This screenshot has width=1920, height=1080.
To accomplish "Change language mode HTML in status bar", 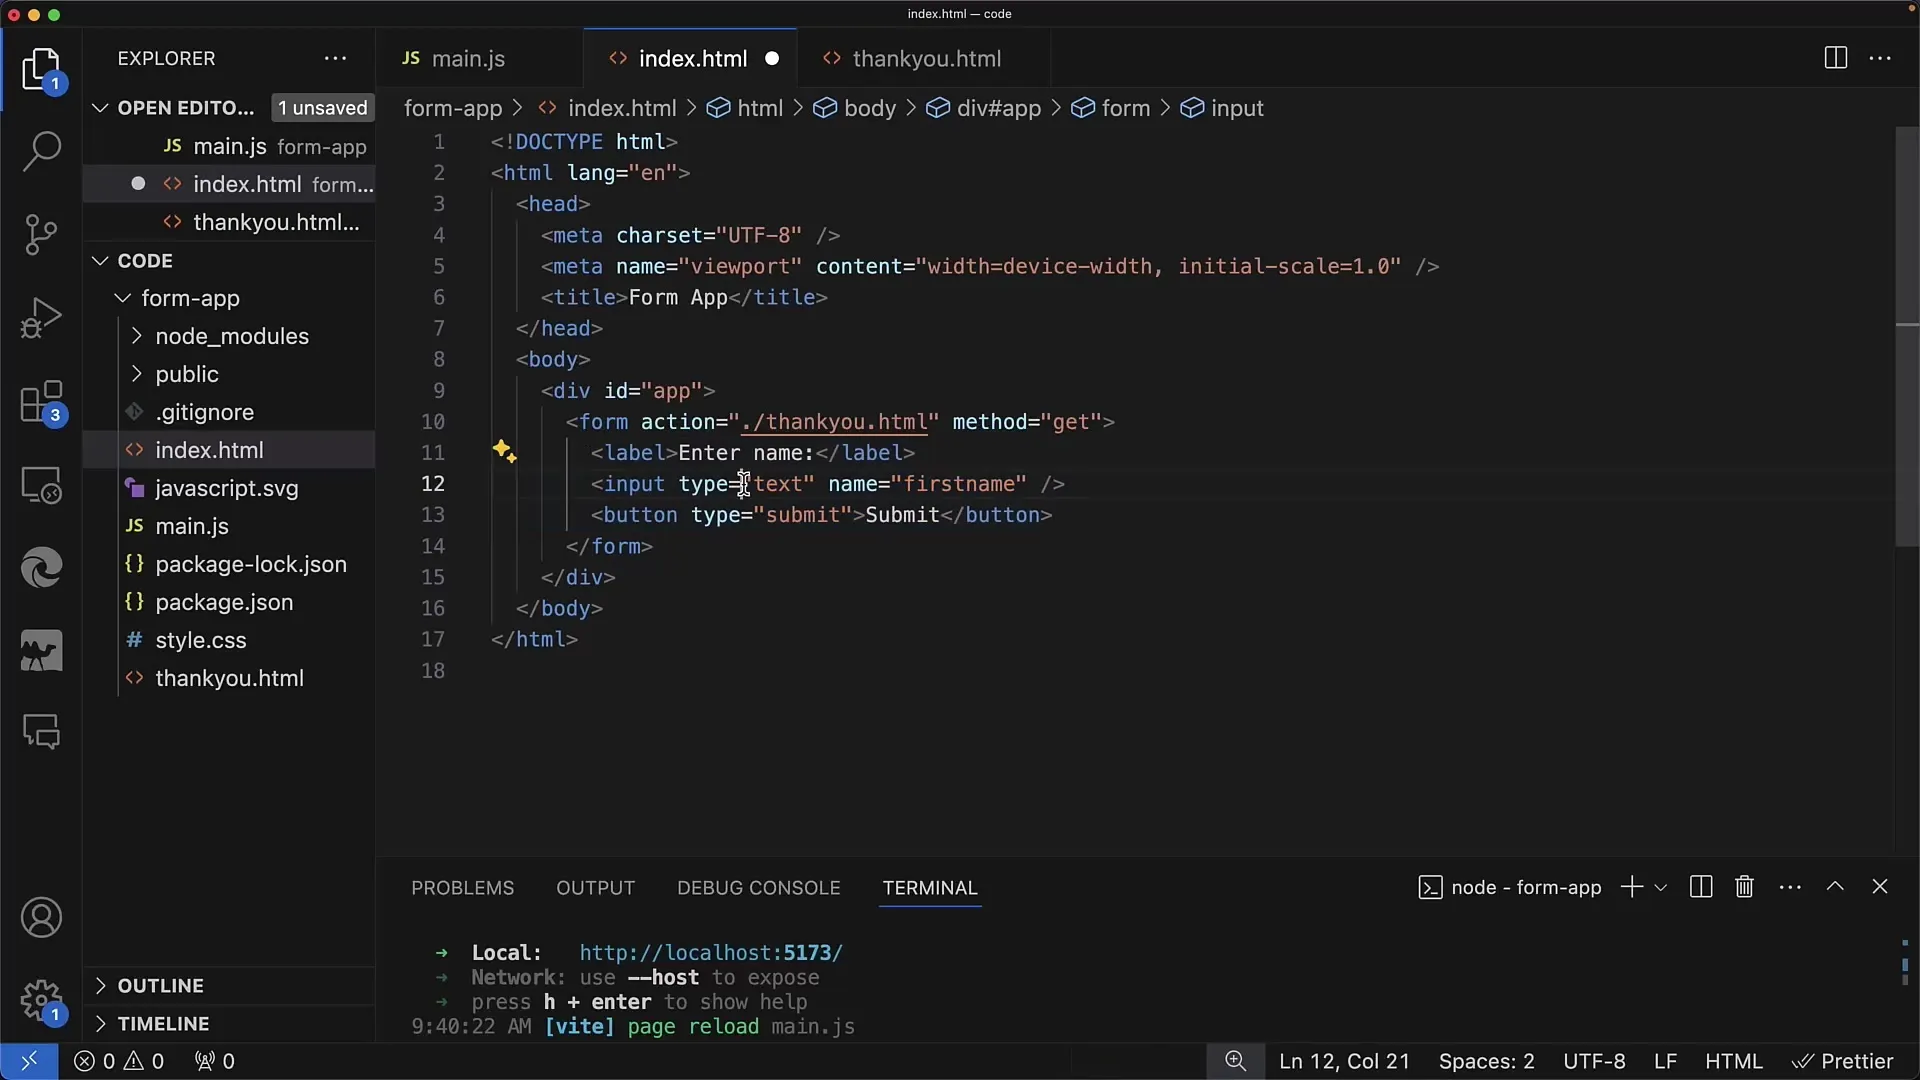I will (1733, 1061).
